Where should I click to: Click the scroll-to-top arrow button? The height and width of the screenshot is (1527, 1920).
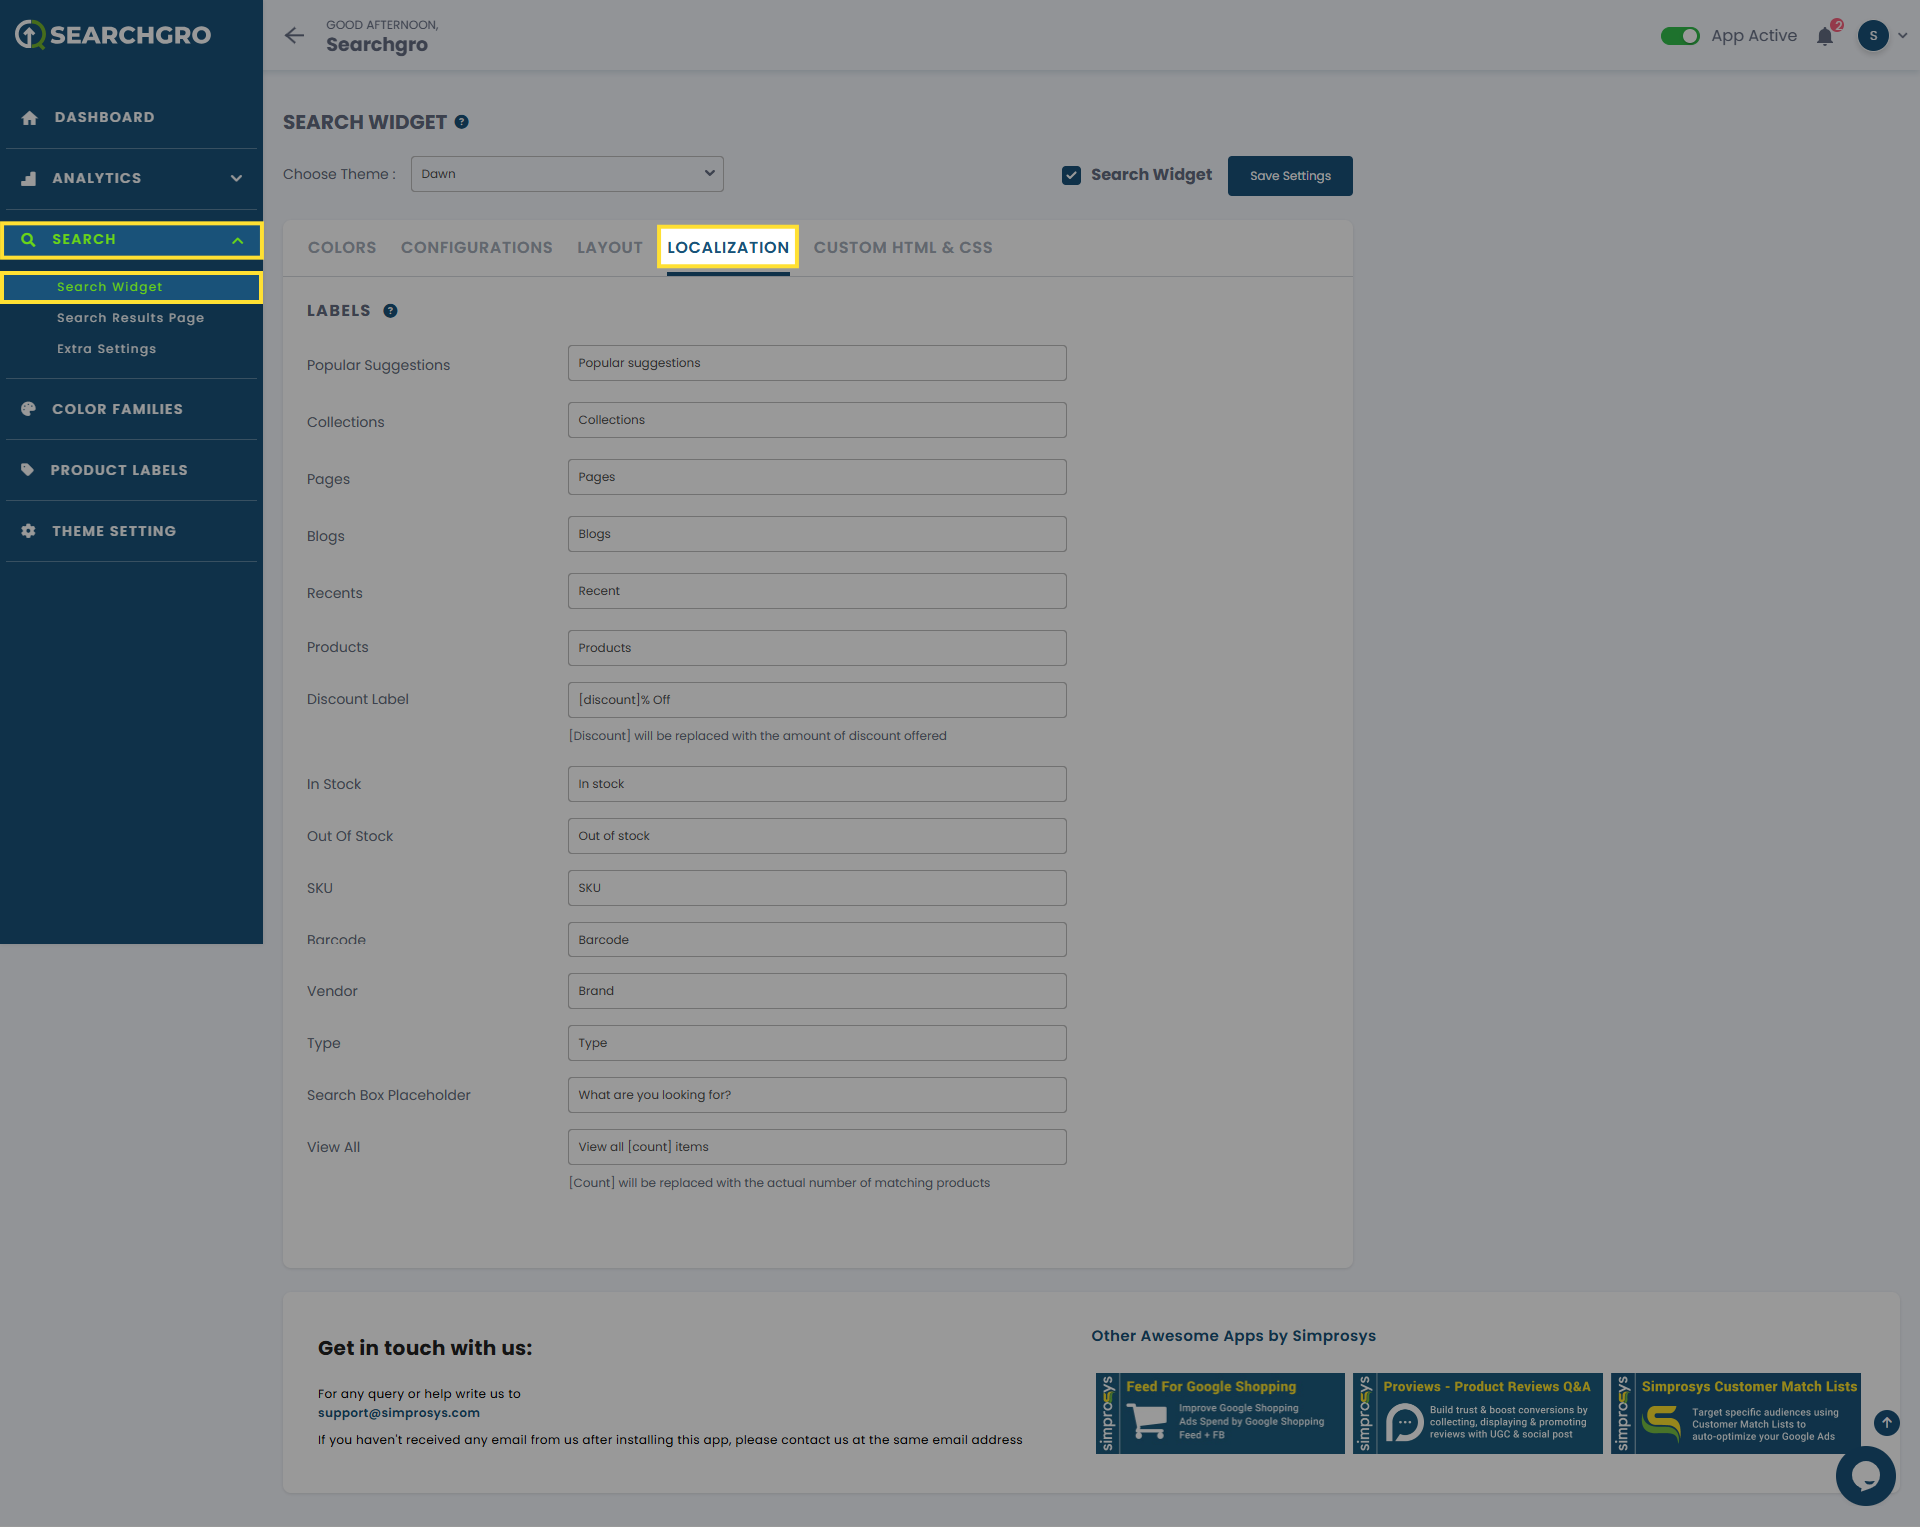coord(1886,1422)
